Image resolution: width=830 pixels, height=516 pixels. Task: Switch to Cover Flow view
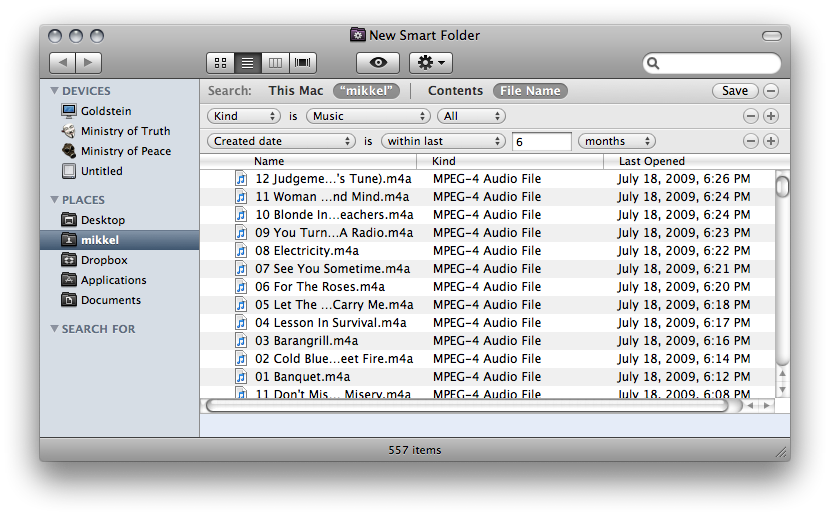pyautogui.click(x=303, y=63)
